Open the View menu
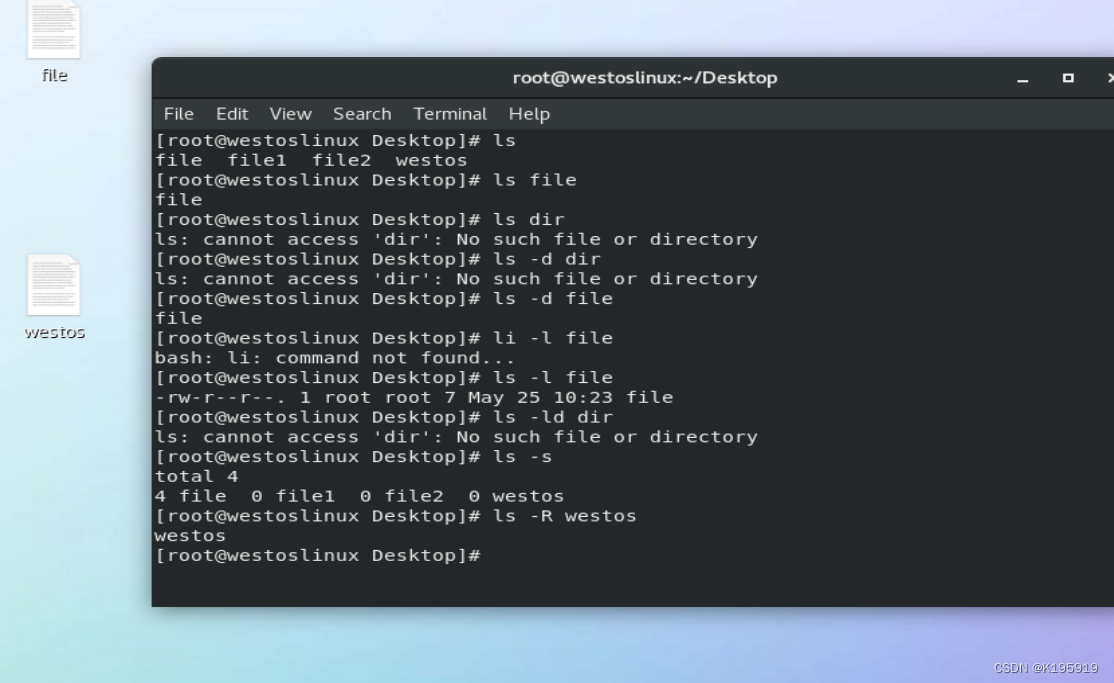 (290, 114)
